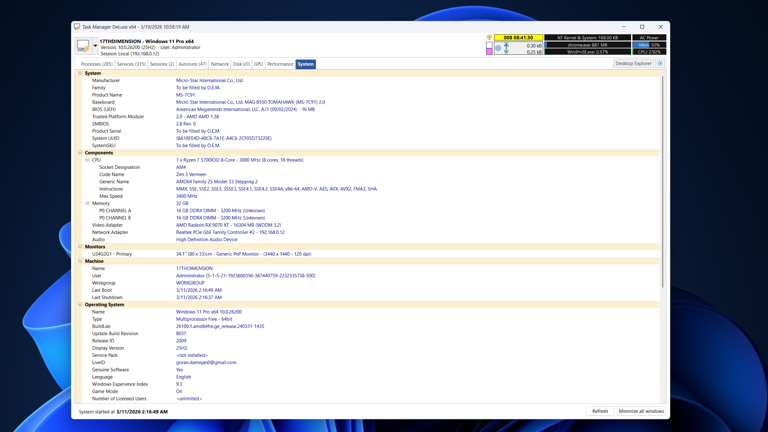This screenshot has height=432, width=768.
Task: Select the P0 CHANNEL B memory row
Action: [x=371, y=217]
